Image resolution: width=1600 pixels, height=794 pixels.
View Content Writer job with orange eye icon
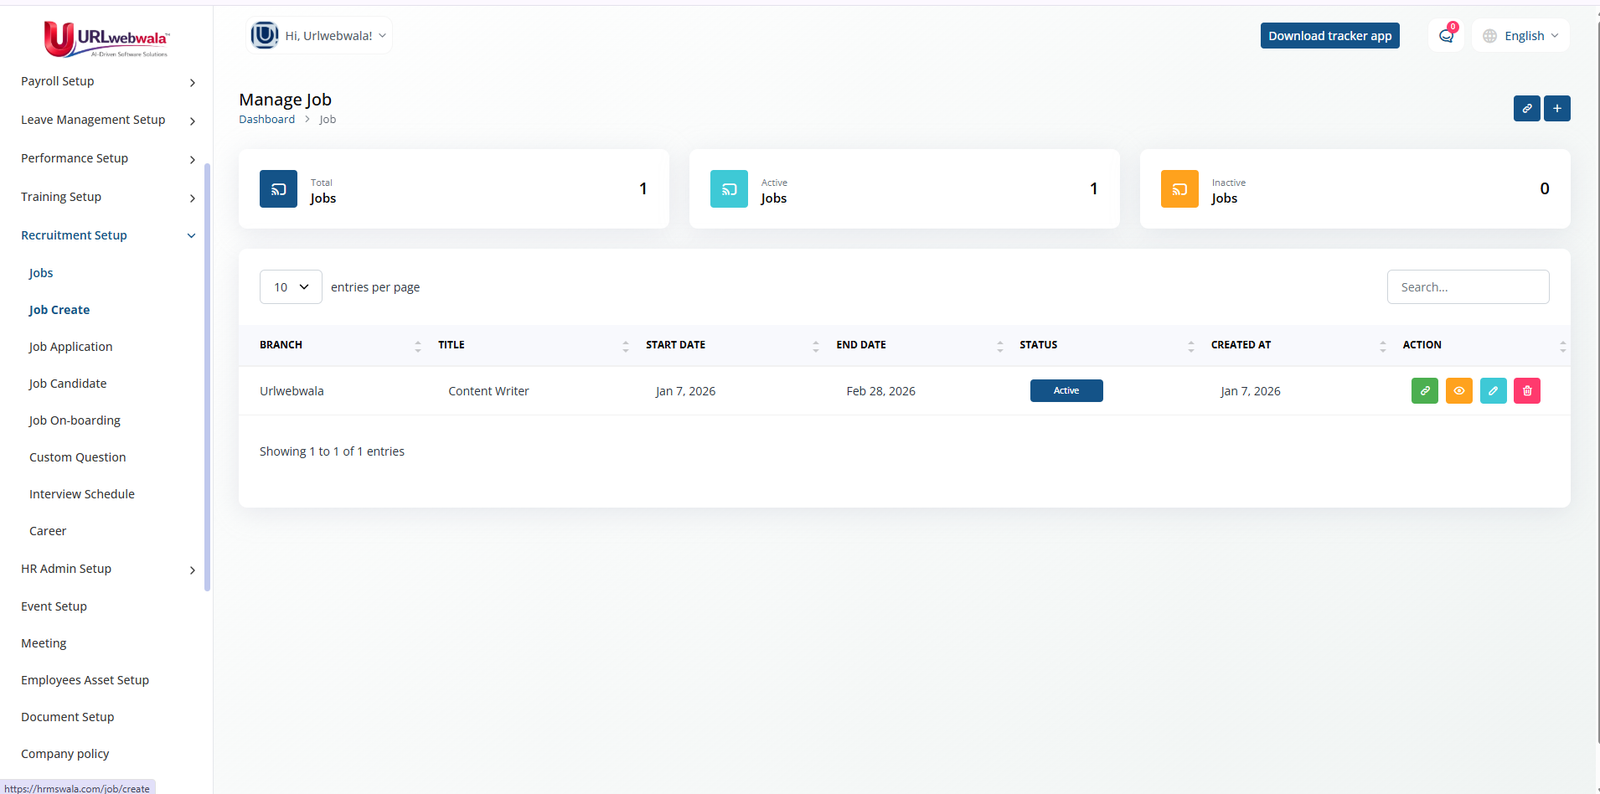(1459, 391)
